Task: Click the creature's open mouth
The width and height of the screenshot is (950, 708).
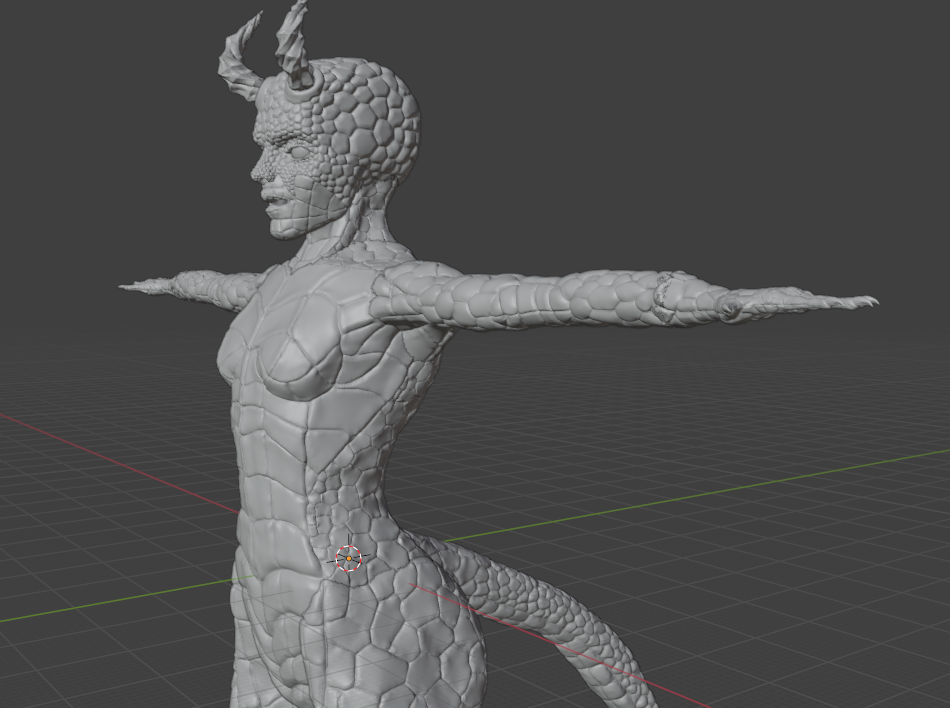Action: tap(273, 197)
